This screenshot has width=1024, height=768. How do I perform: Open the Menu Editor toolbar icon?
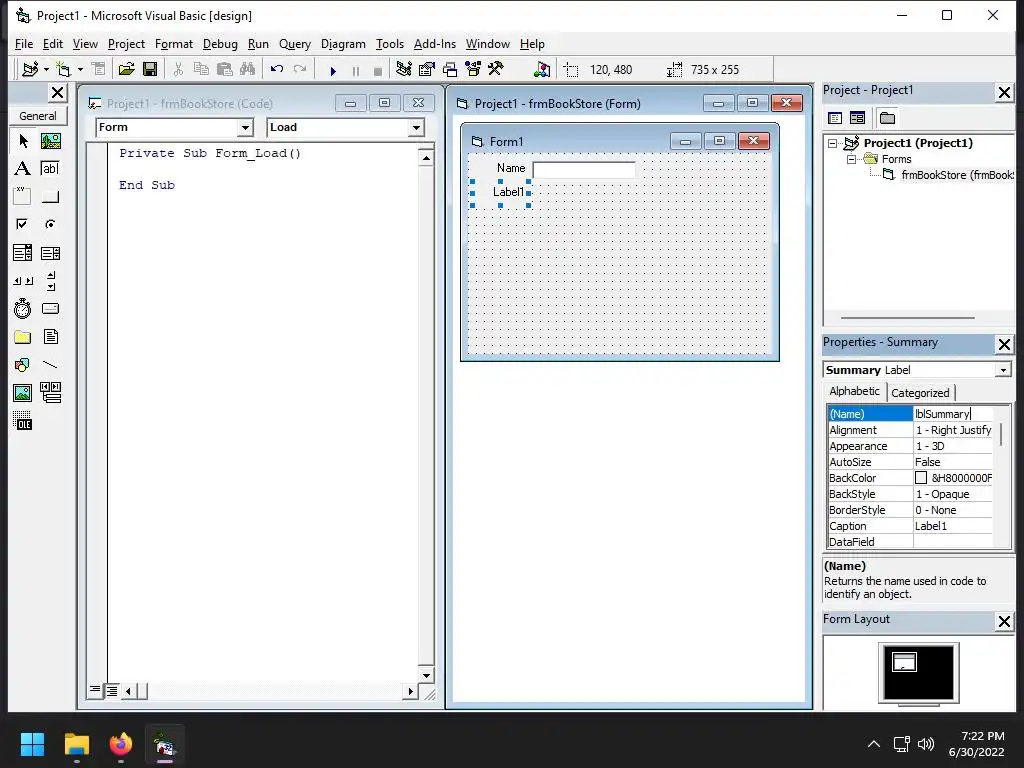[99, 69]
